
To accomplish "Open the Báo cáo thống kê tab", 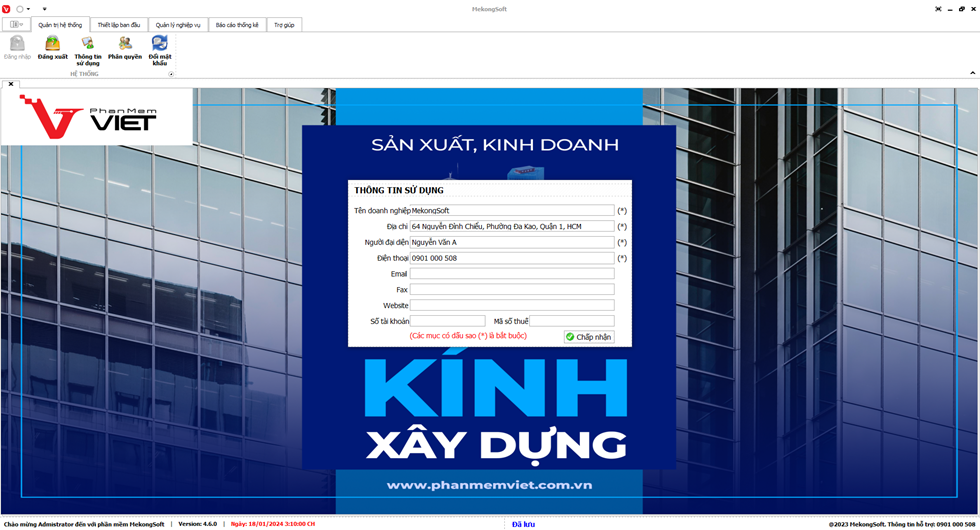I will point(237,25).
